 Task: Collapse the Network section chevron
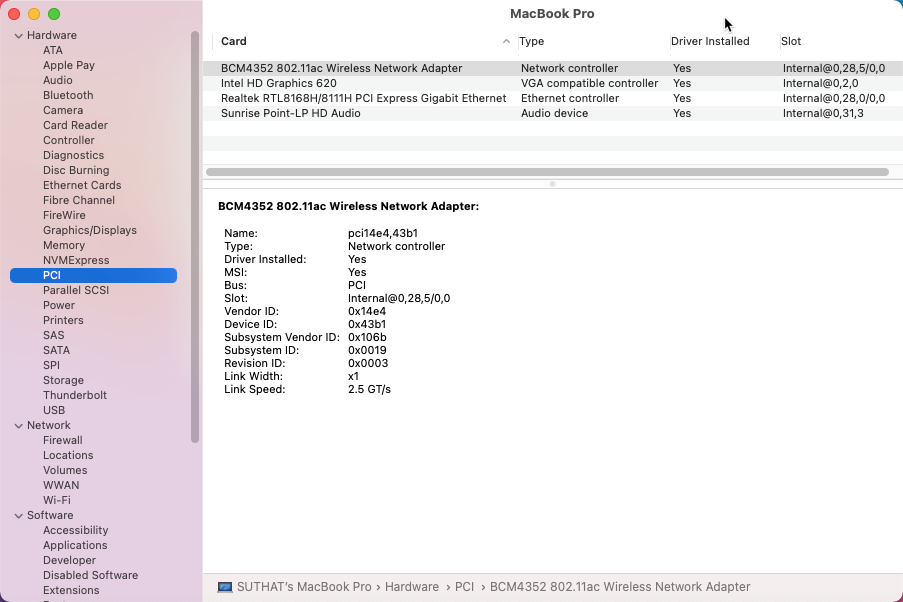click(x=19, y=426)
